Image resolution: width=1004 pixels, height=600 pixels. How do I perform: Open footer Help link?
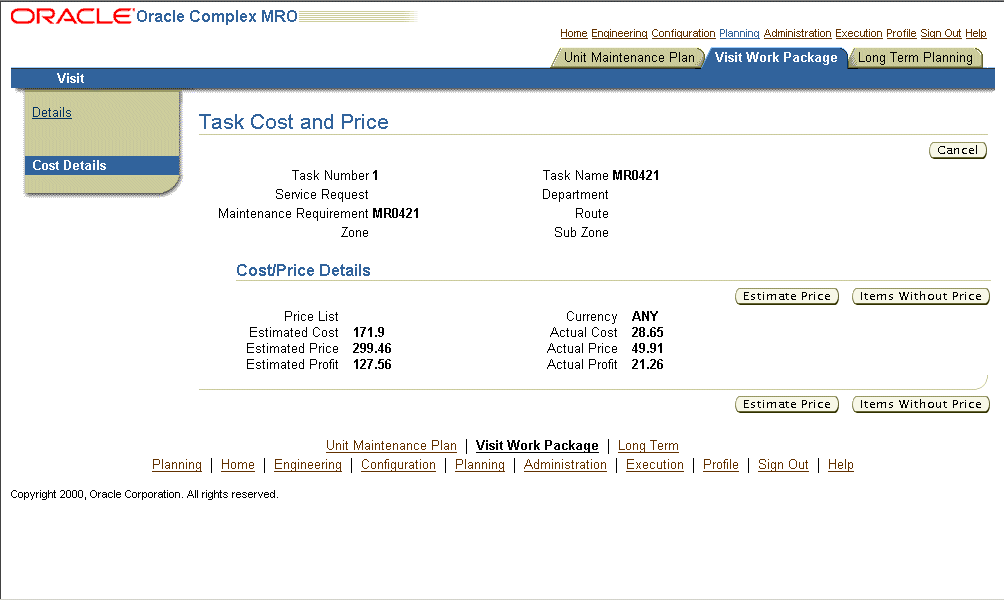(x=841, y=465)
